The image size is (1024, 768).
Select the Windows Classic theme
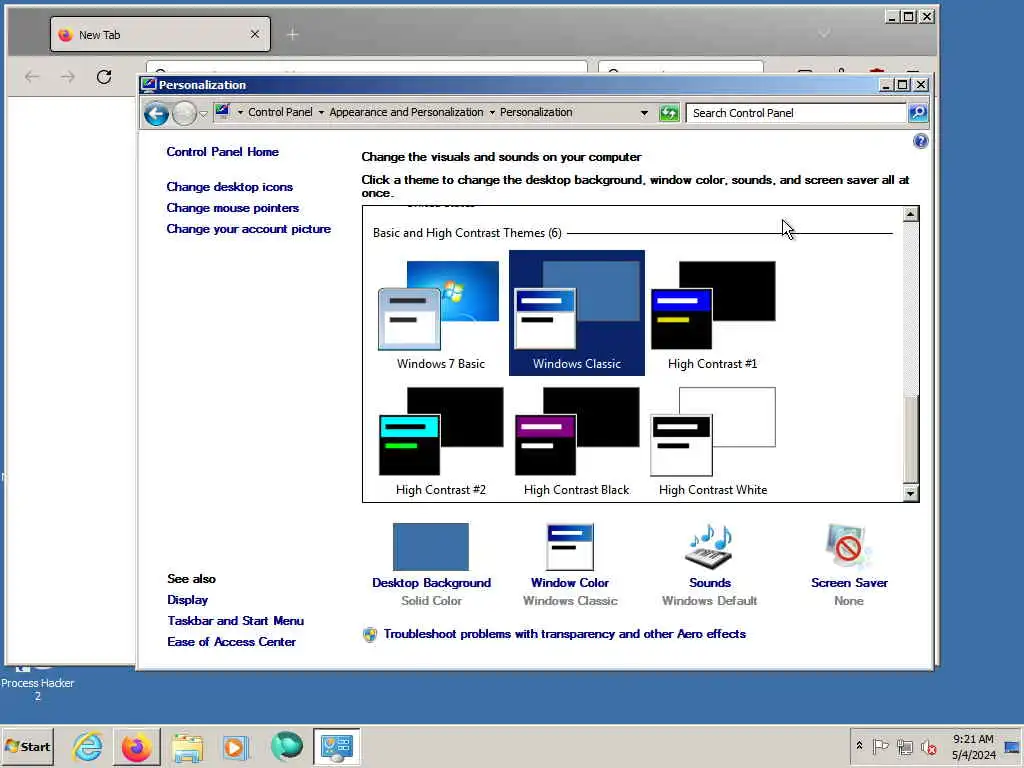coord(577,313)
